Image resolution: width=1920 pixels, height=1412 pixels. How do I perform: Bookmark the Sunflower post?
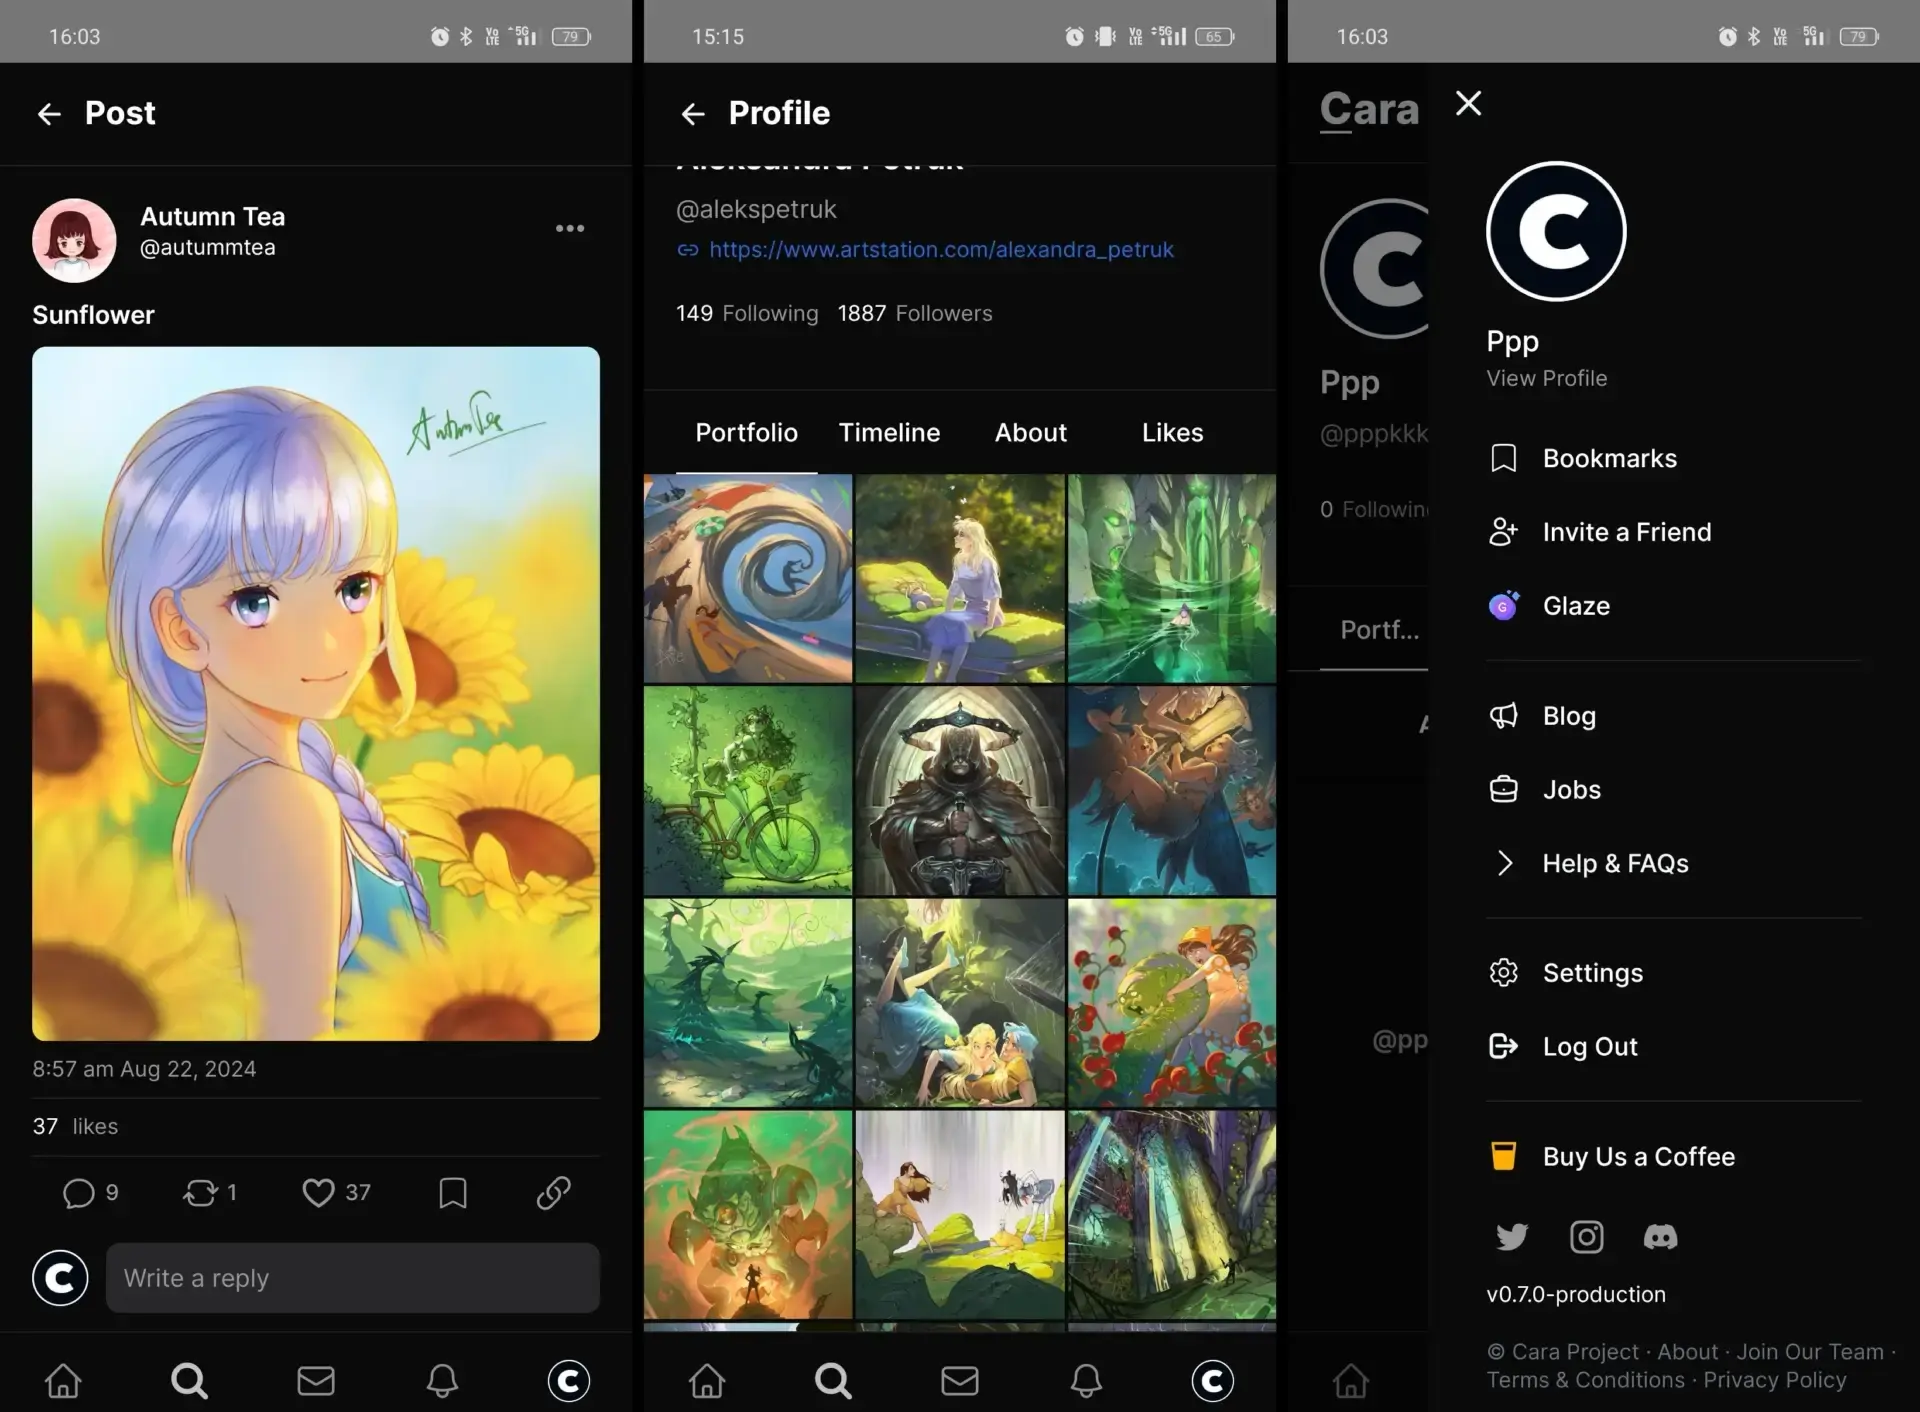tap(453, 1192)
